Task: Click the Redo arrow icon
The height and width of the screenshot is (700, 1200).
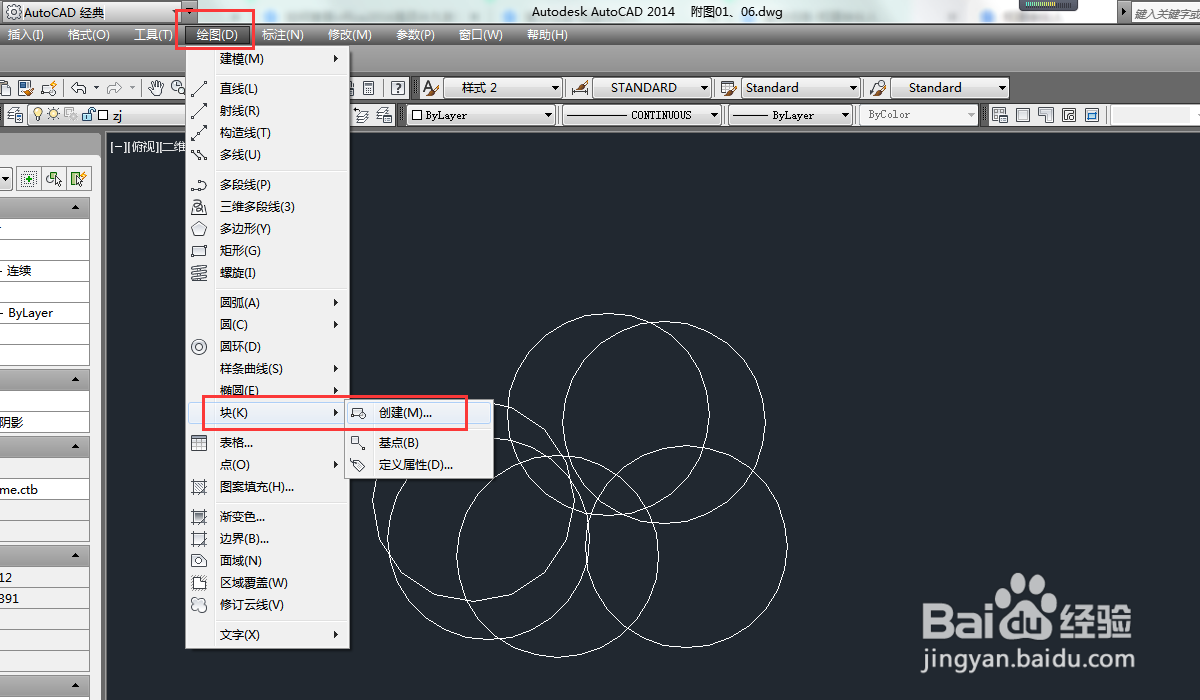Action: tap(114, 88)
